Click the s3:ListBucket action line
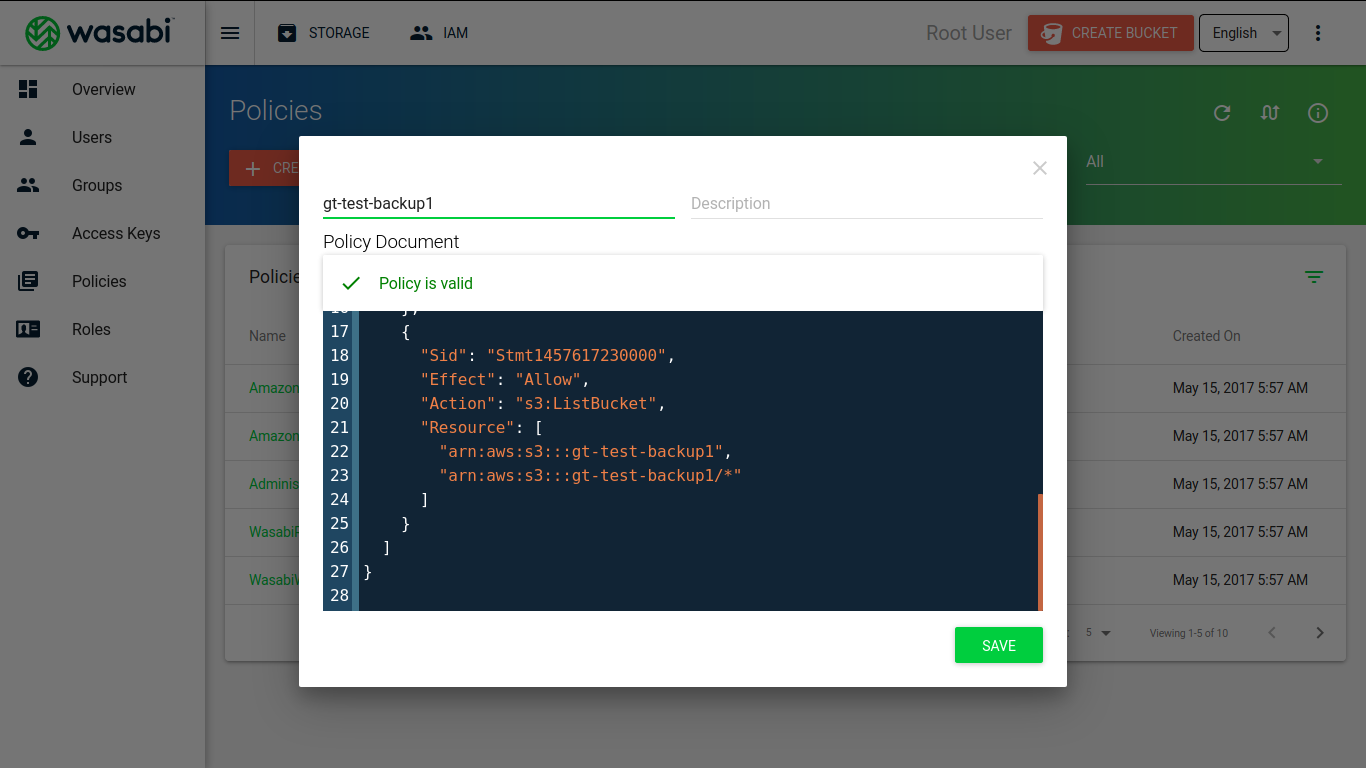 pyautogui.click(x=543, y=403)
